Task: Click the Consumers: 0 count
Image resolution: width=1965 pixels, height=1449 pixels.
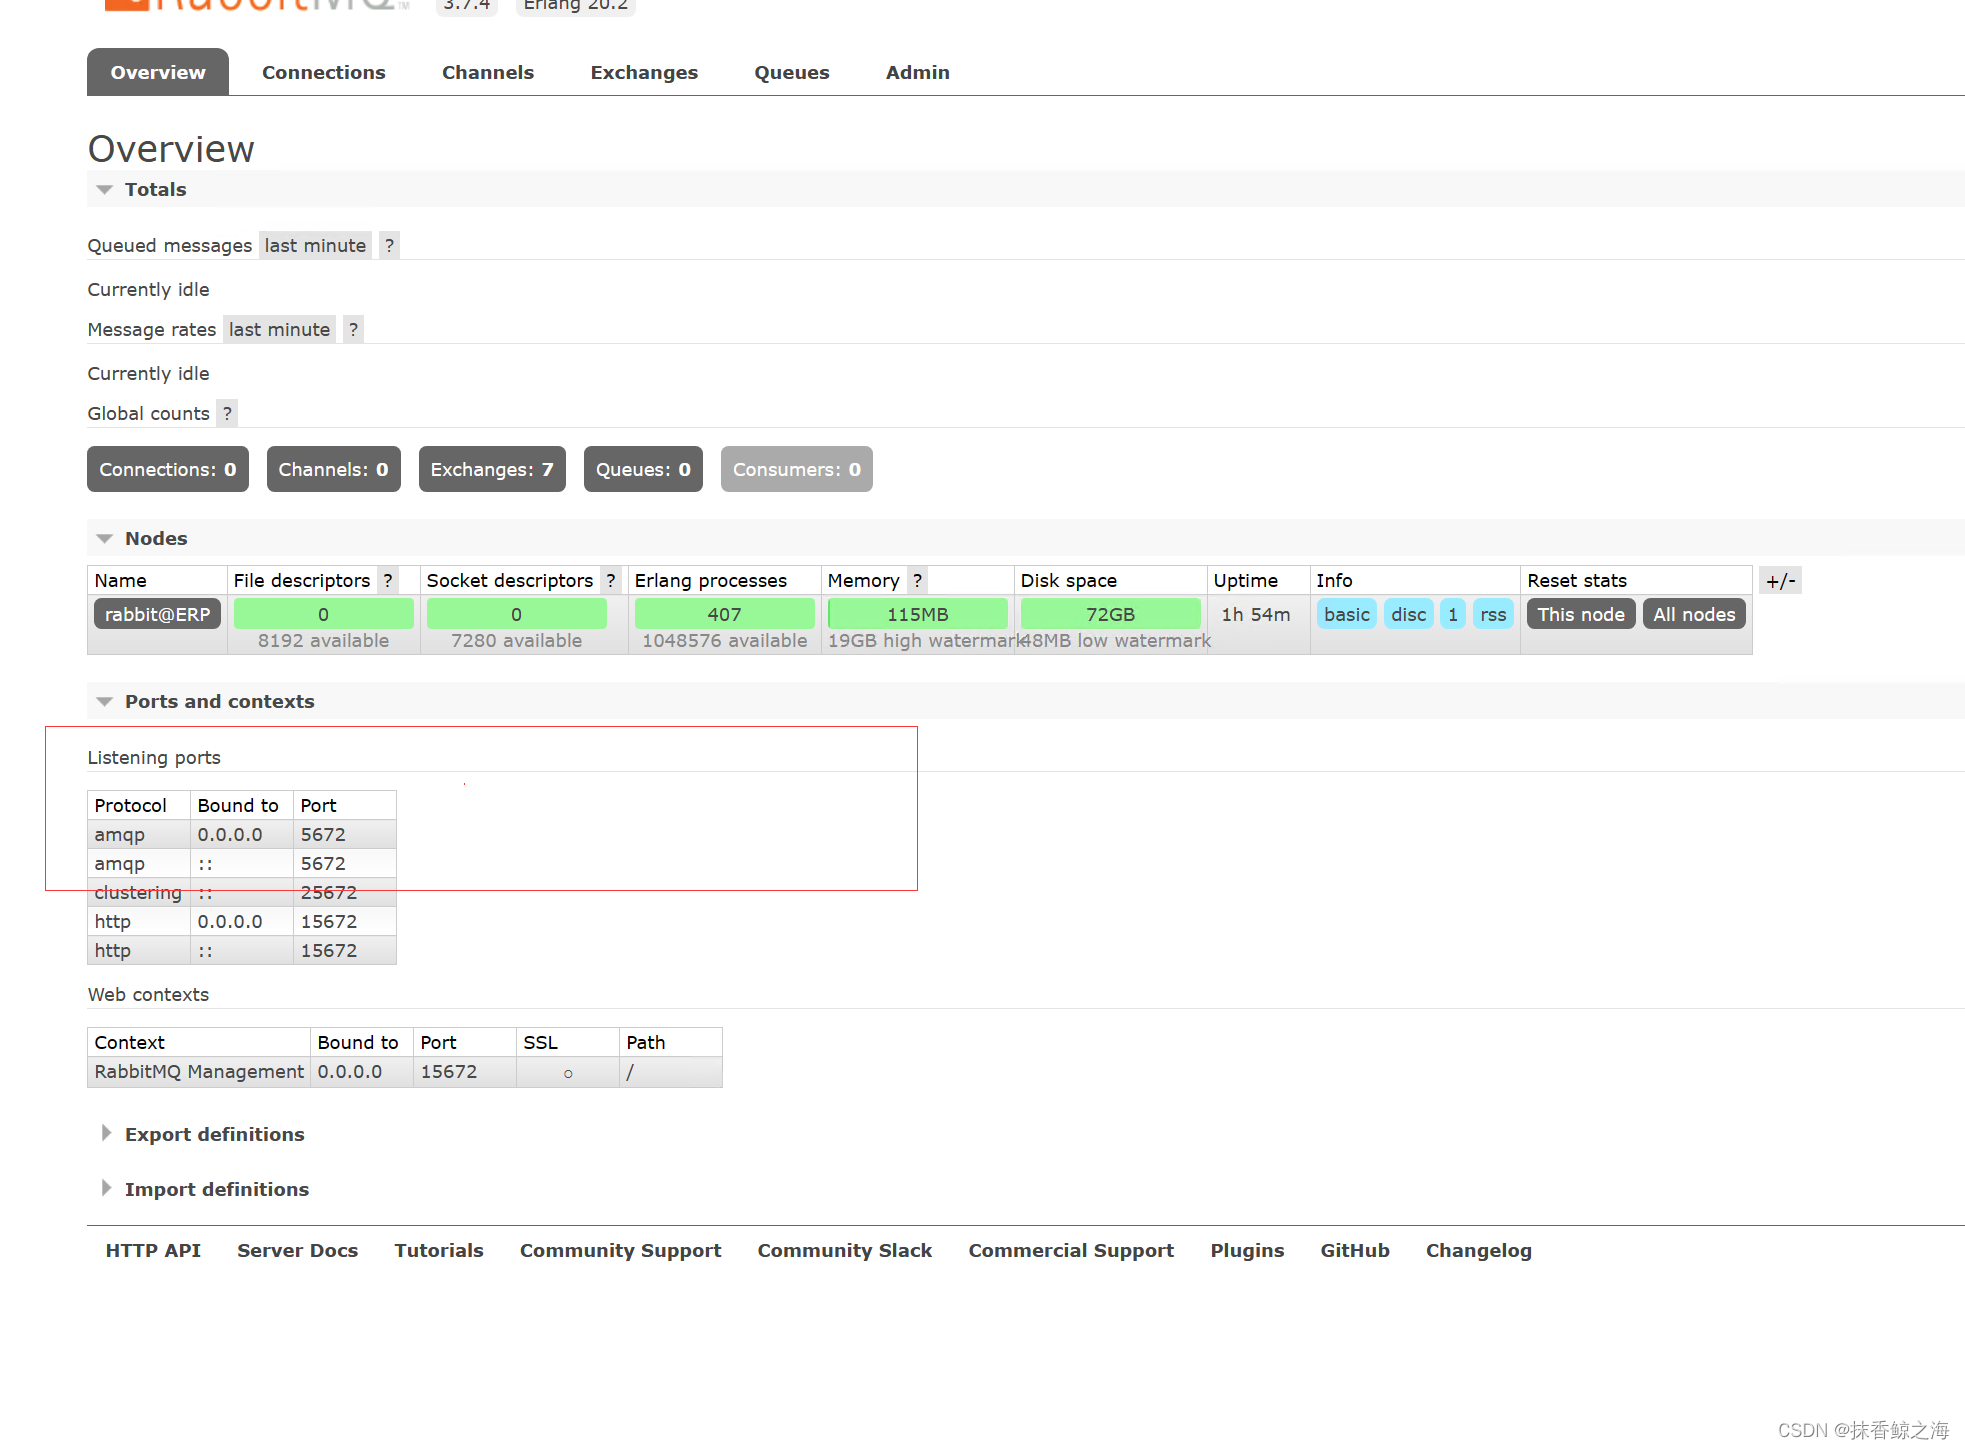Action: click(x=796, y=470)
